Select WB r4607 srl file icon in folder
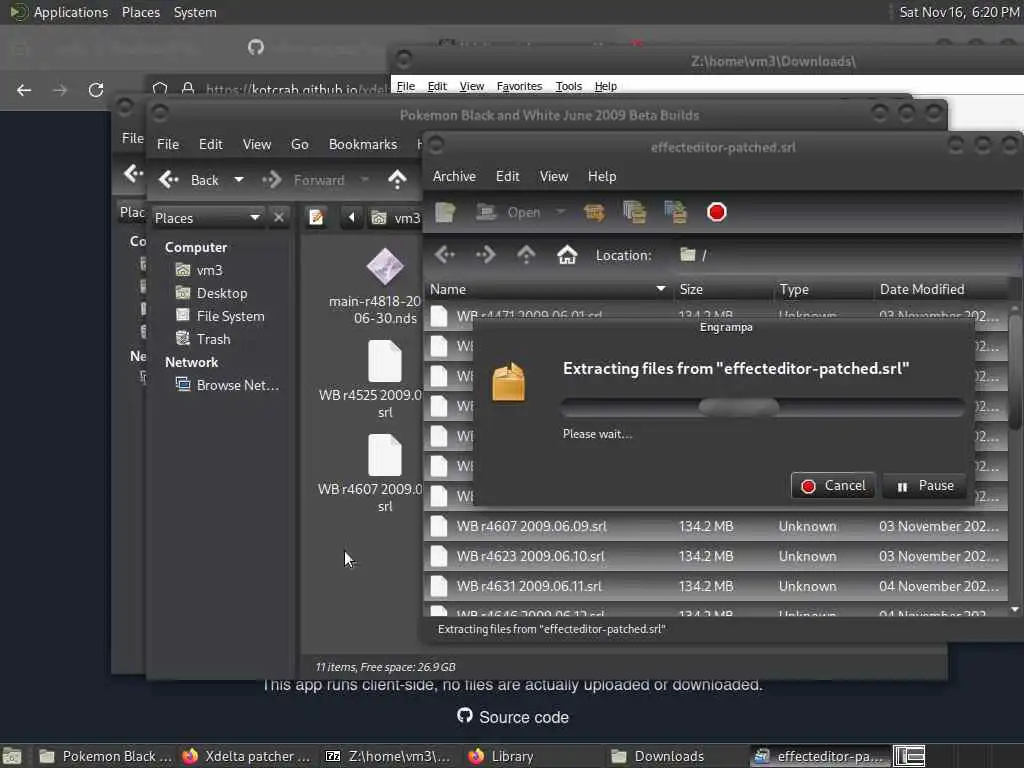This screenshot has width=1024, height=768. (x=384, y=455)
